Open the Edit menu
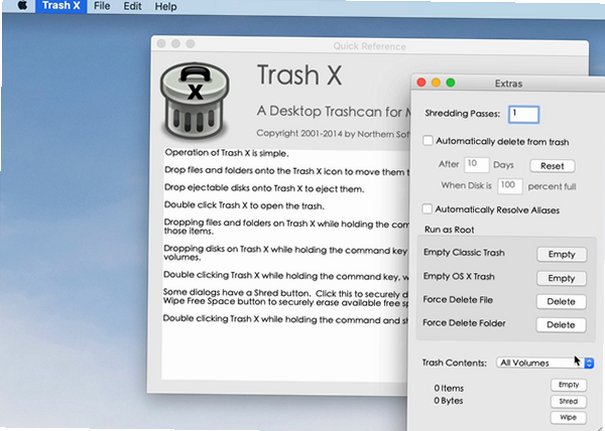 click(132, 6)
